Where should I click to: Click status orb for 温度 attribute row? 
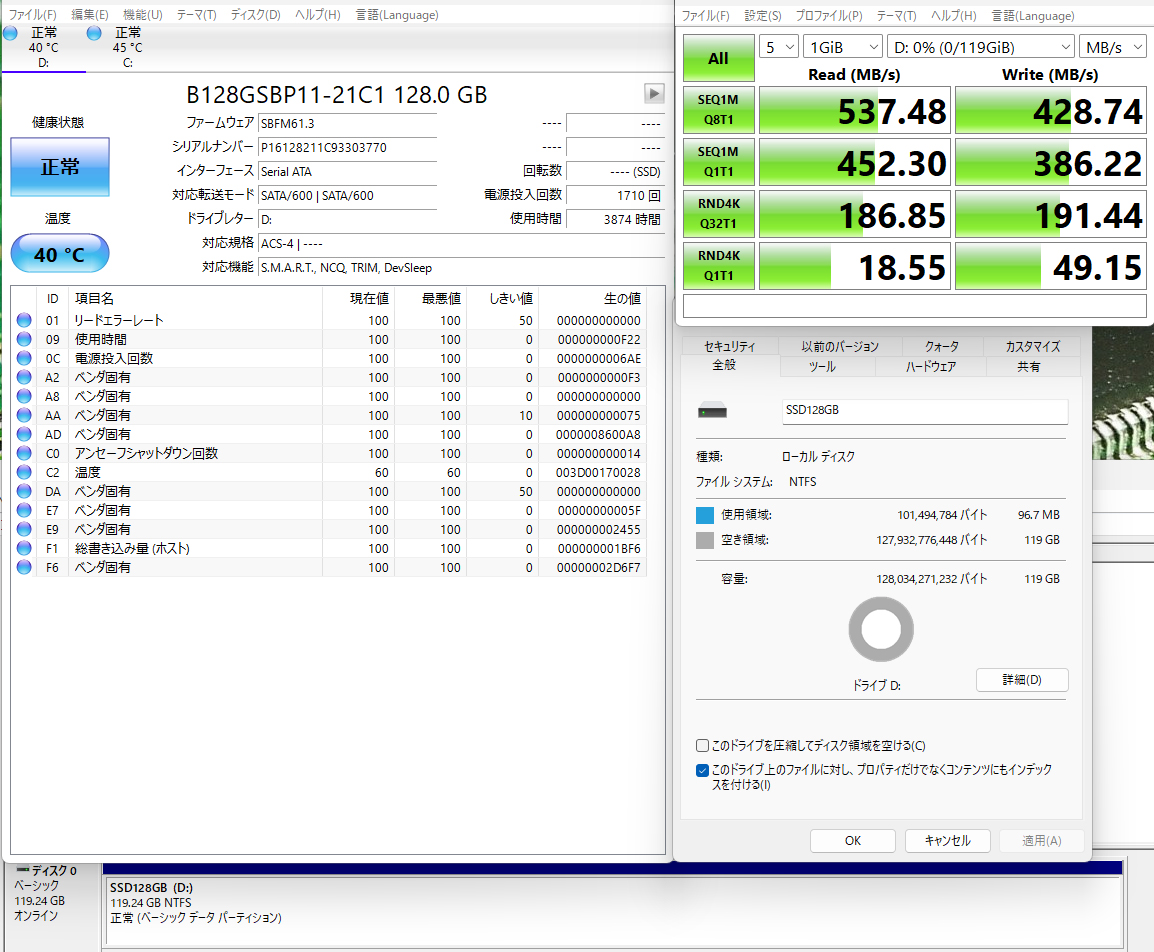tap(24, 472)
